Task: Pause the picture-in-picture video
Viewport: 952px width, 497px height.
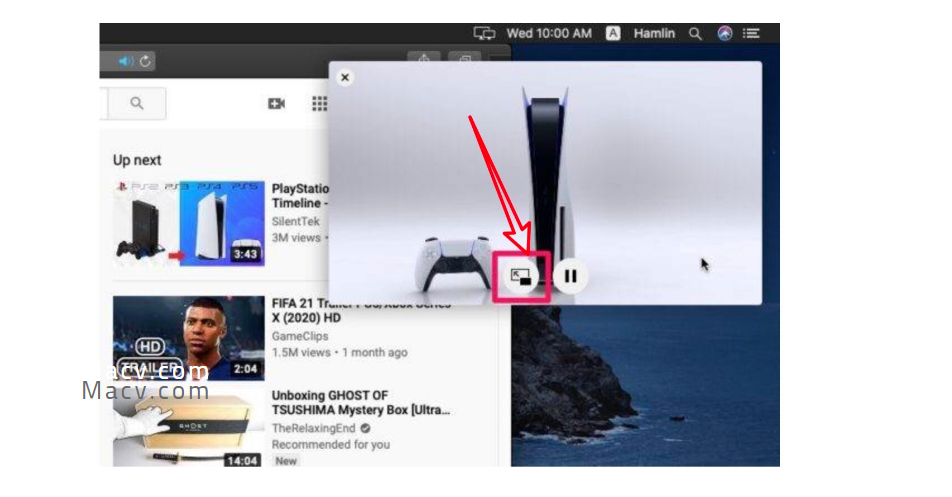Action: 570,277
